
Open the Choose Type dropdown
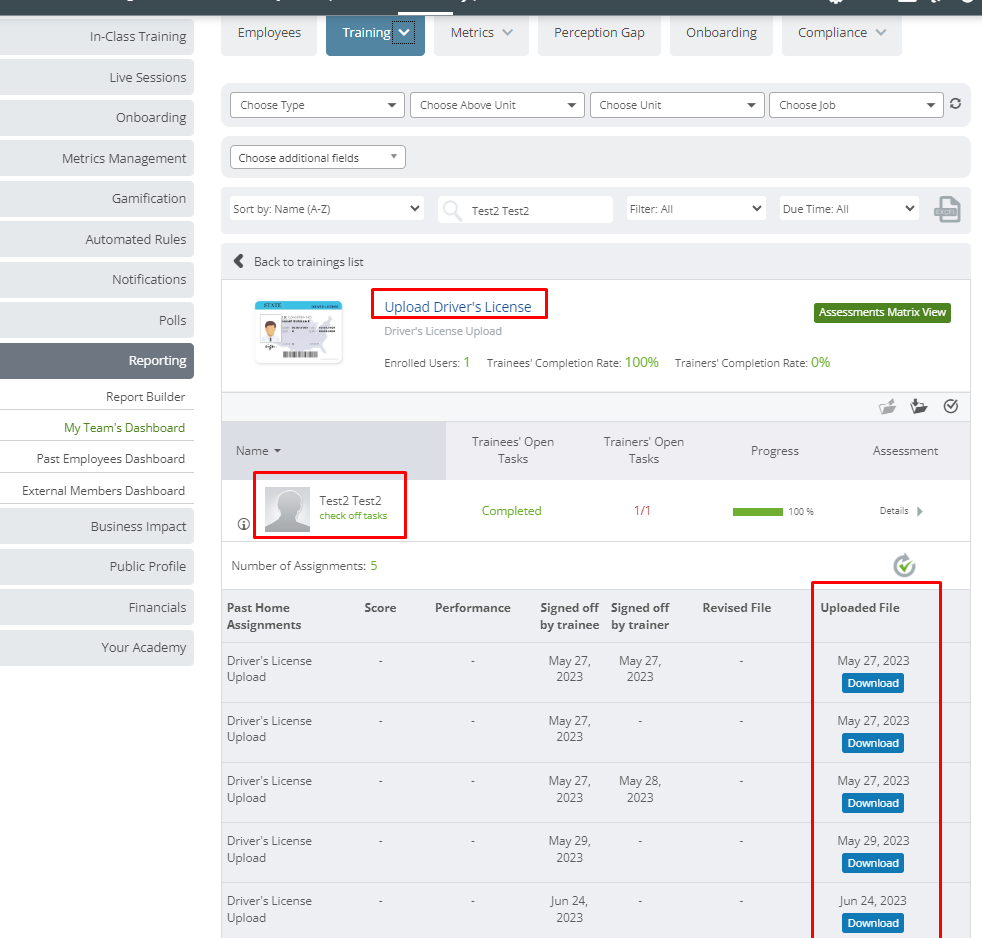click(316, 104)
